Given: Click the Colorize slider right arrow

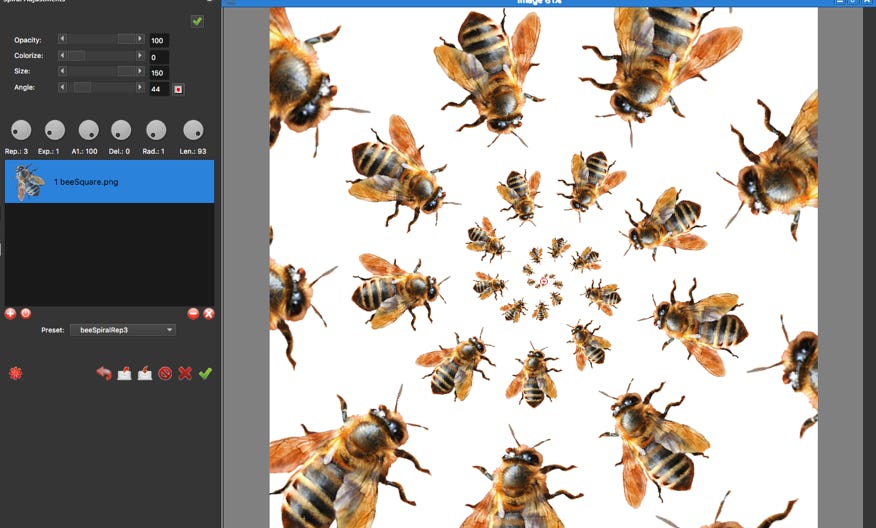Looking at the screenshot, I should click(140, 55).
